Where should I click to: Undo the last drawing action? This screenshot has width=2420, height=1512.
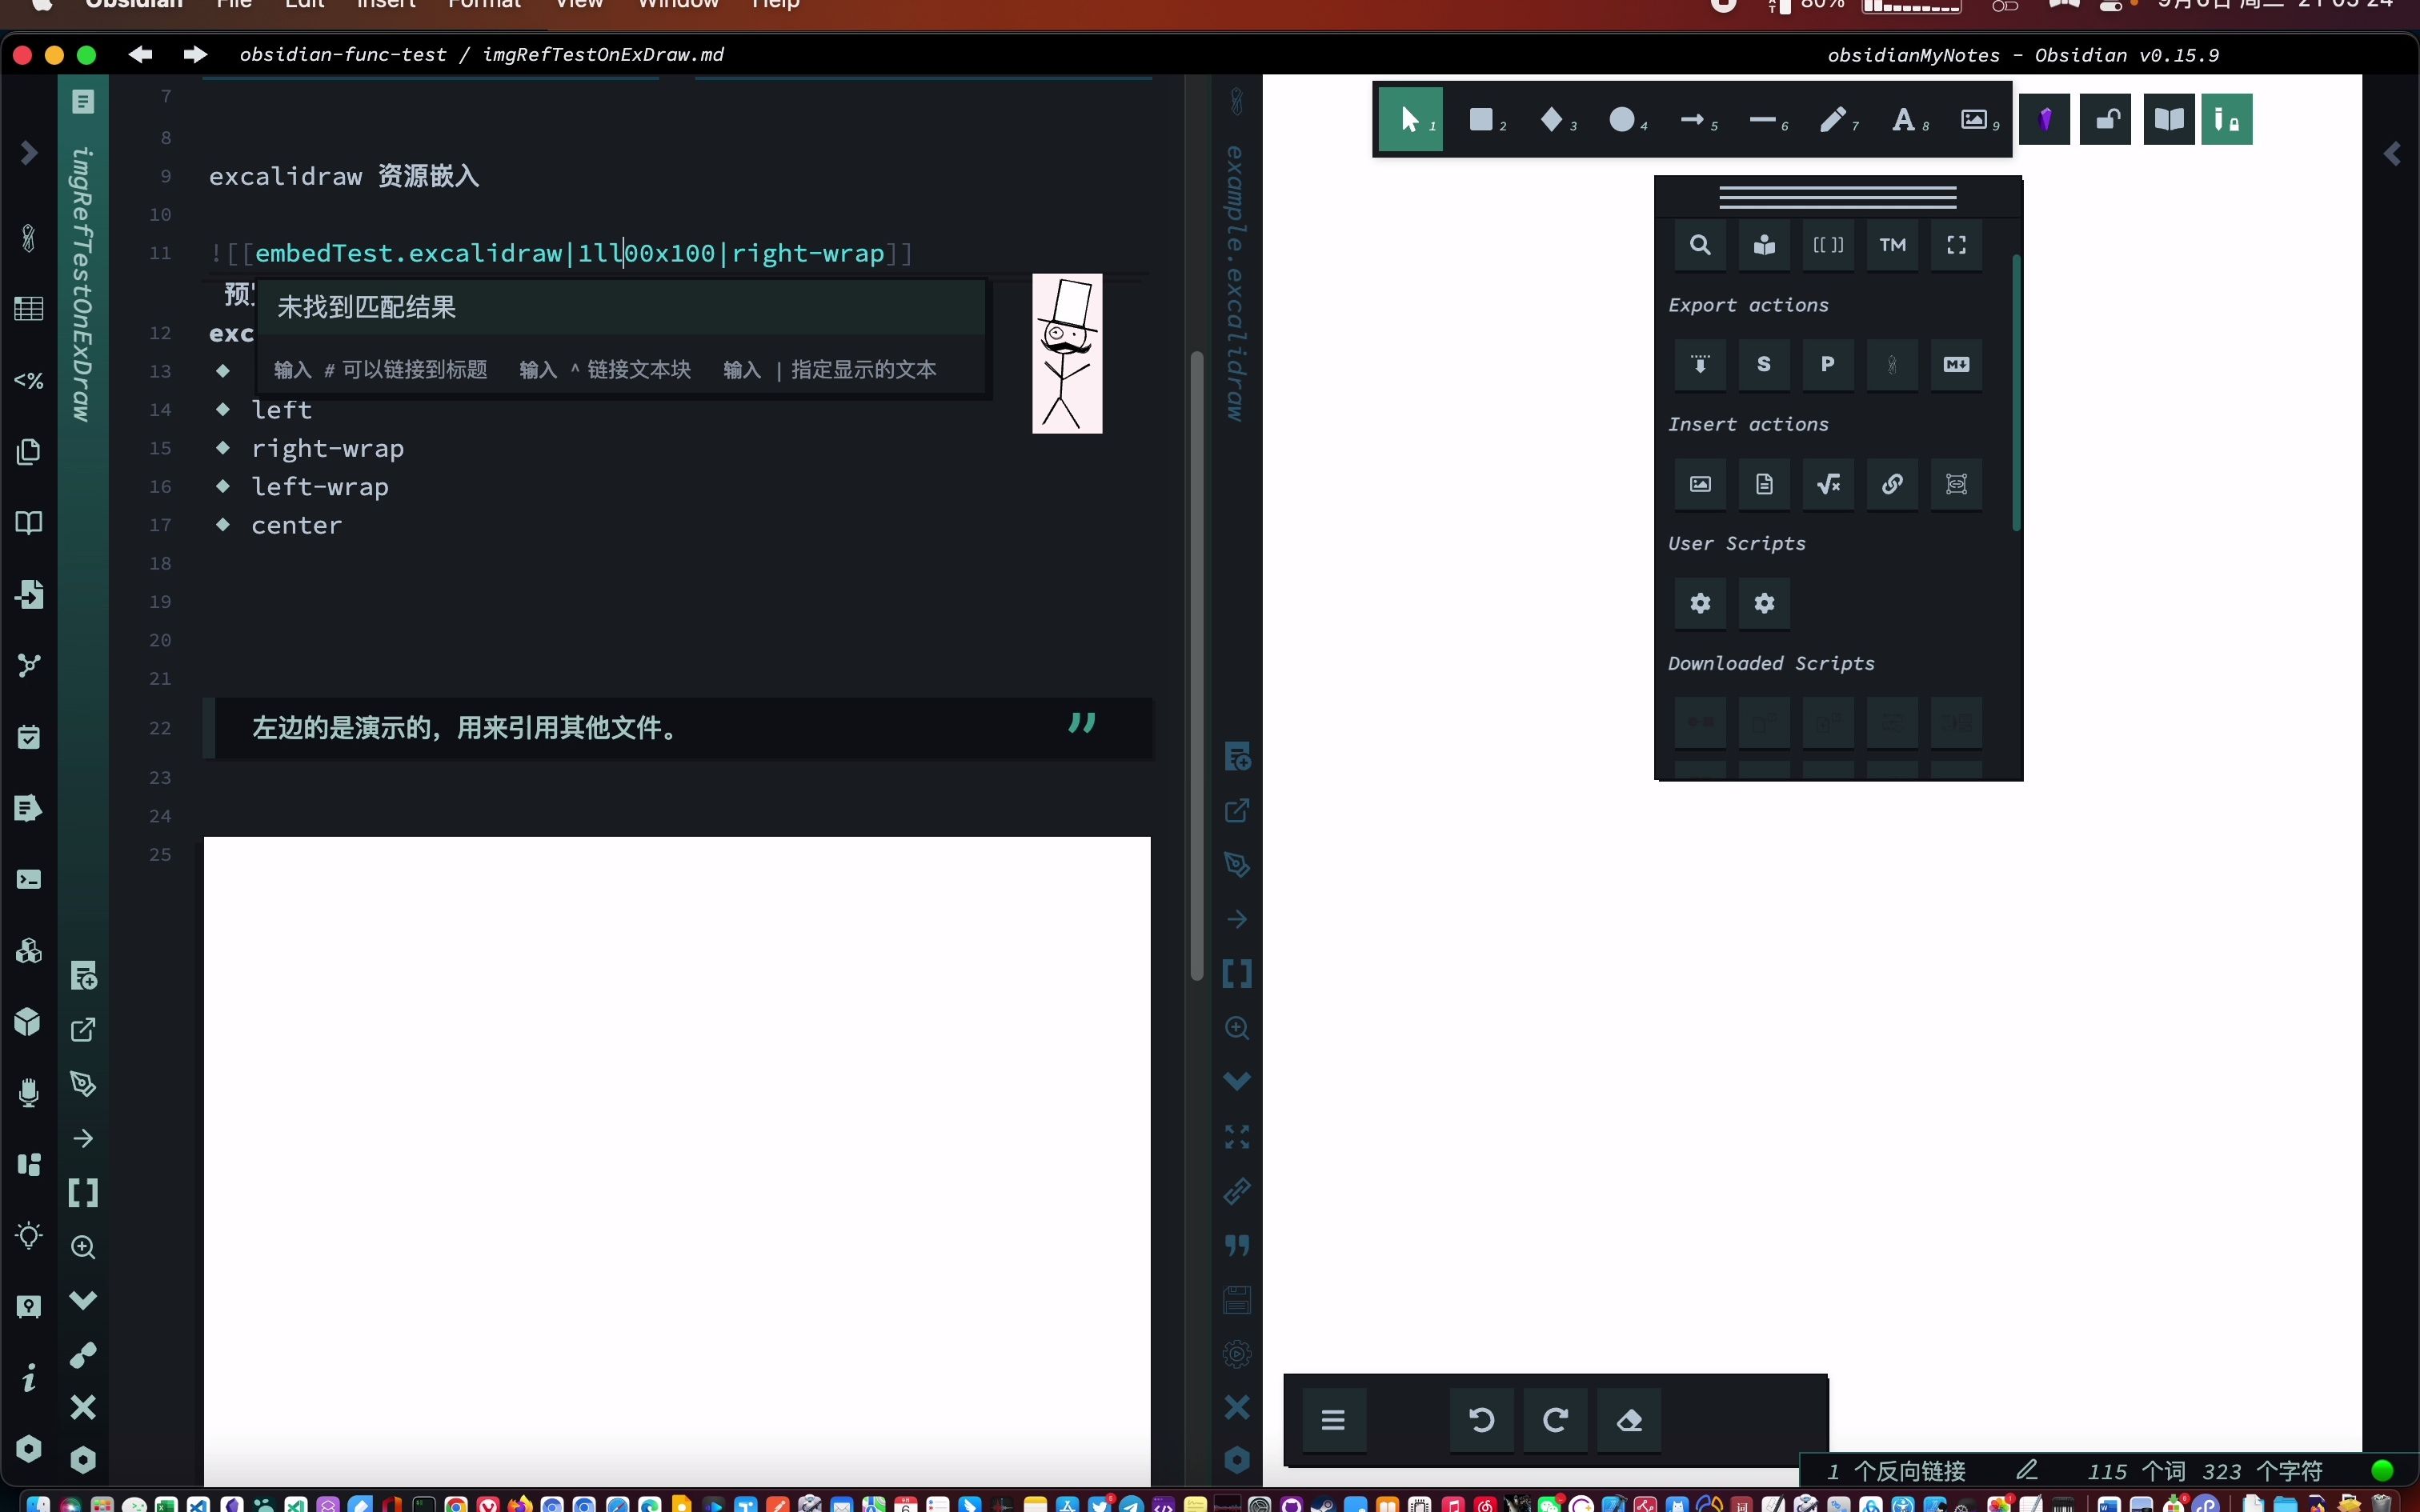1482,1420
